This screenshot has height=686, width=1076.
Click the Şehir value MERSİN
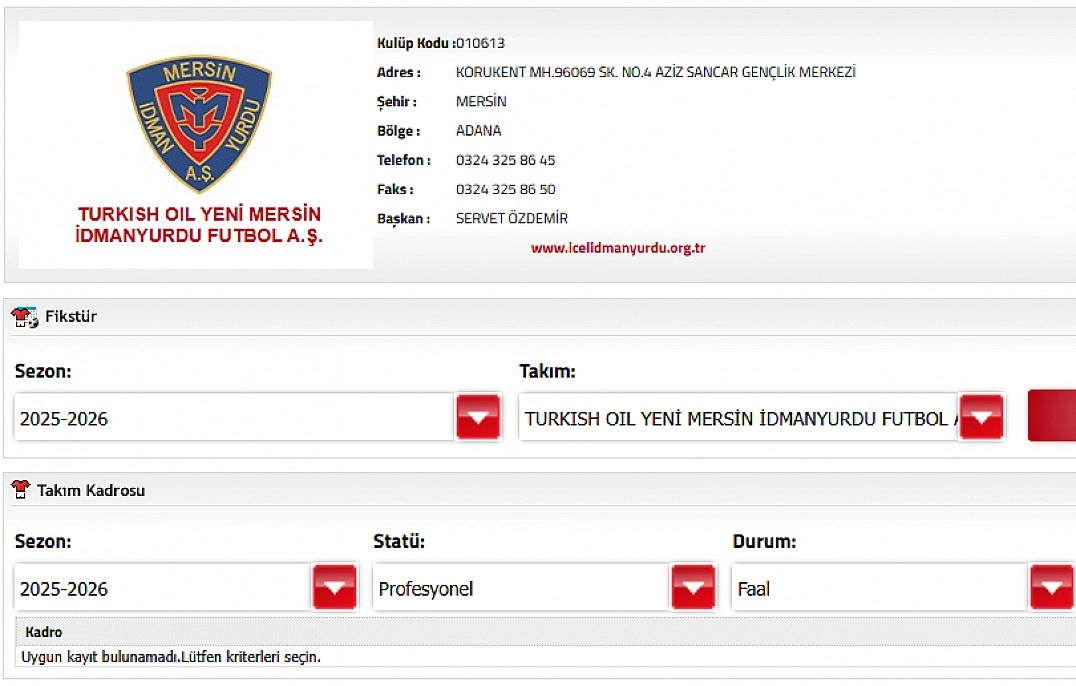(481, 102)
